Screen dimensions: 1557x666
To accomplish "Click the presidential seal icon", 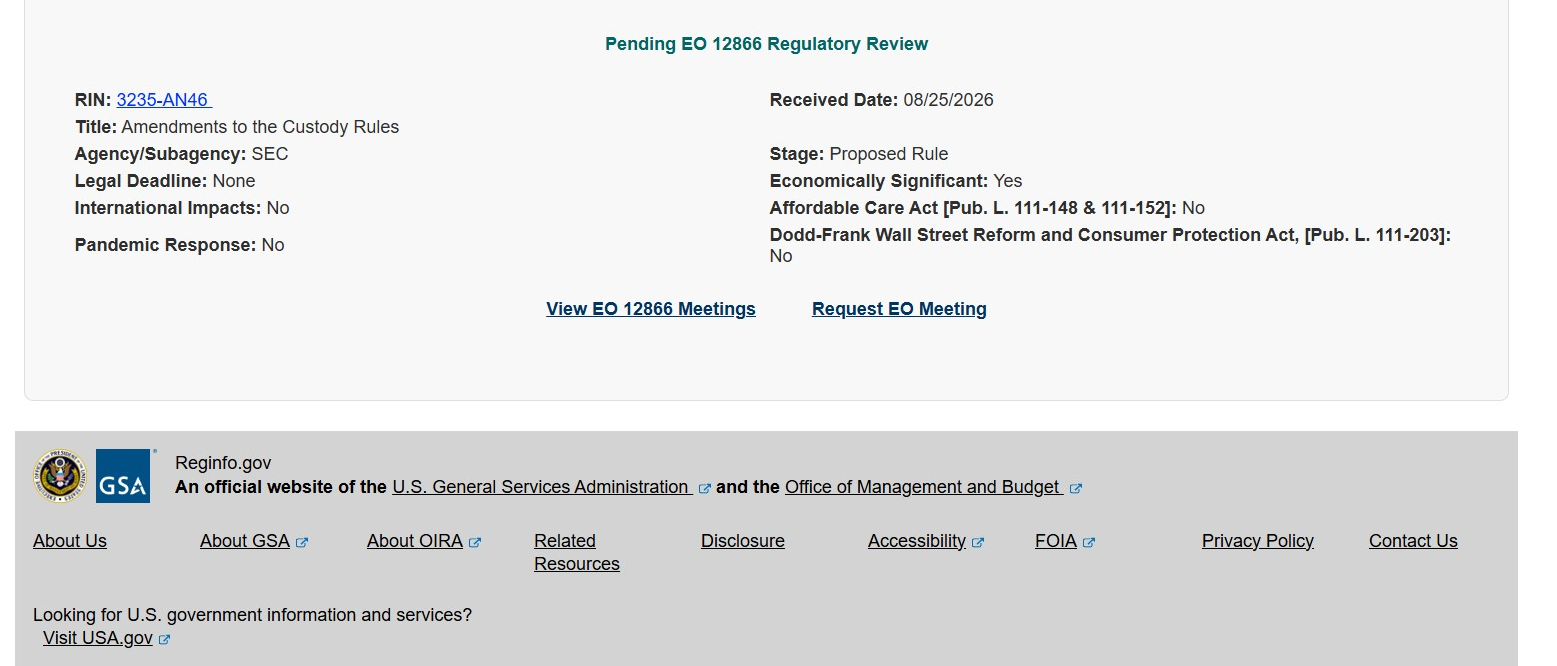I will coord(60,476).
